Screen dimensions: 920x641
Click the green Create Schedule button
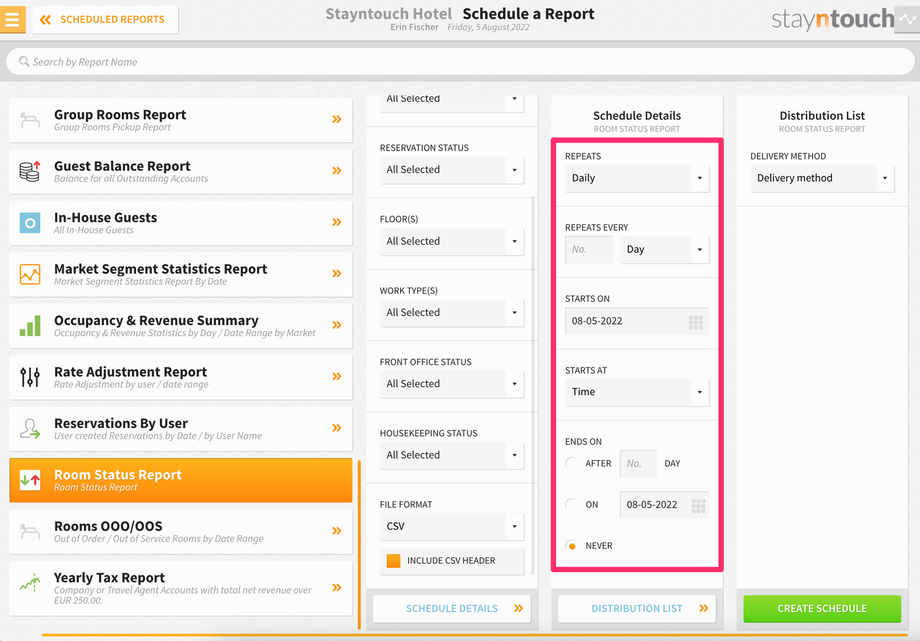(822, 609)
